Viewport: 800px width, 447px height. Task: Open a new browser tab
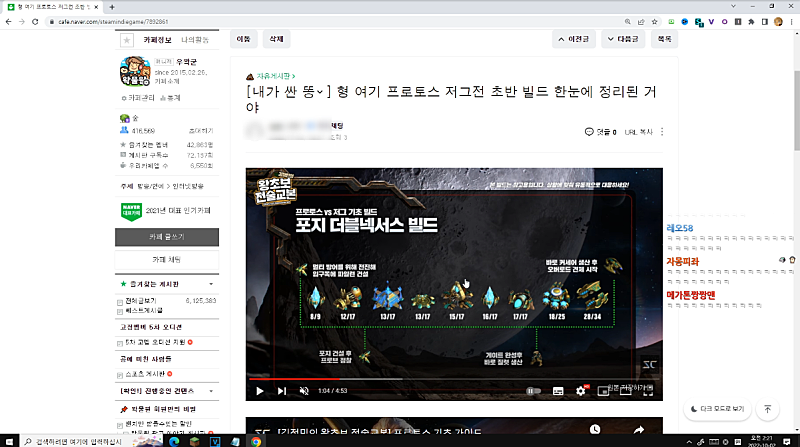click(x=112, y=7)
